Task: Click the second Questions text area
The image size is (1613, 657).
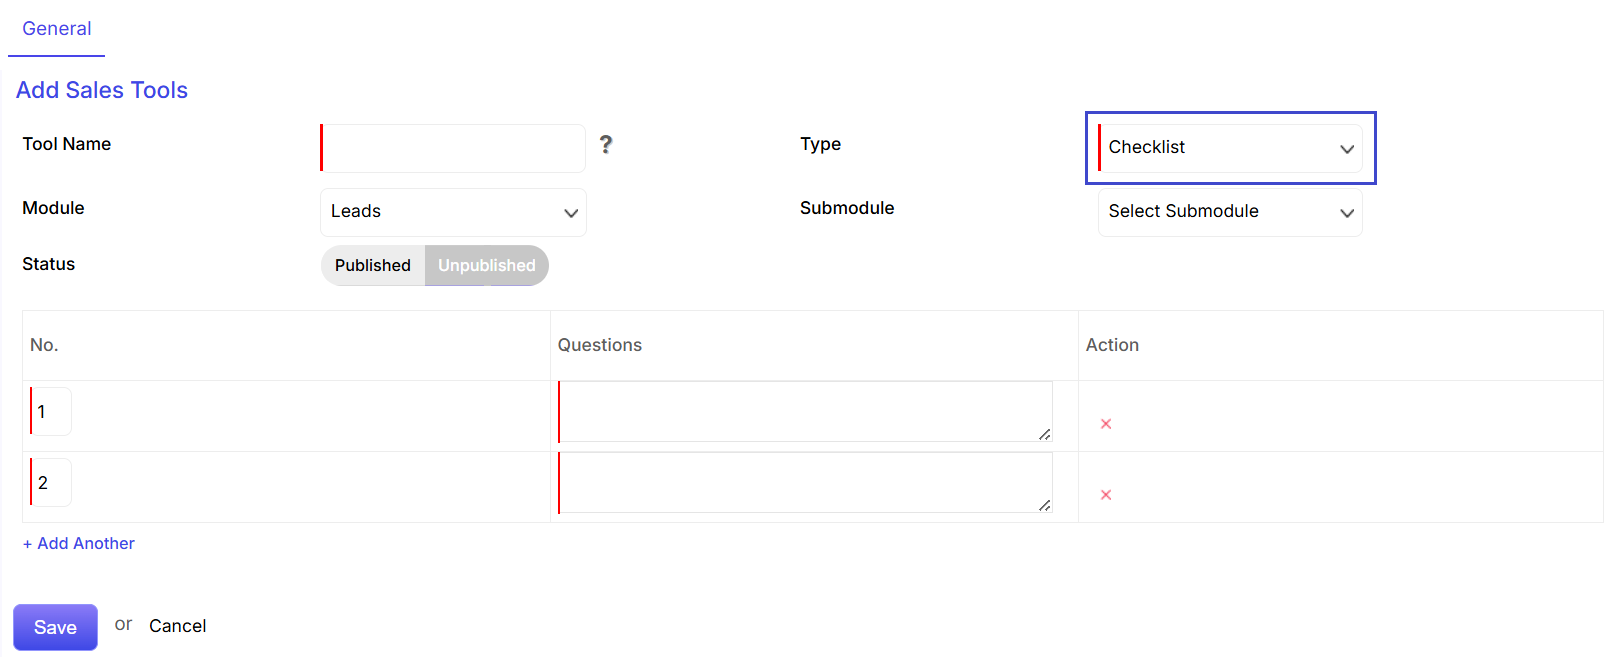Action: tap(805, 482)
